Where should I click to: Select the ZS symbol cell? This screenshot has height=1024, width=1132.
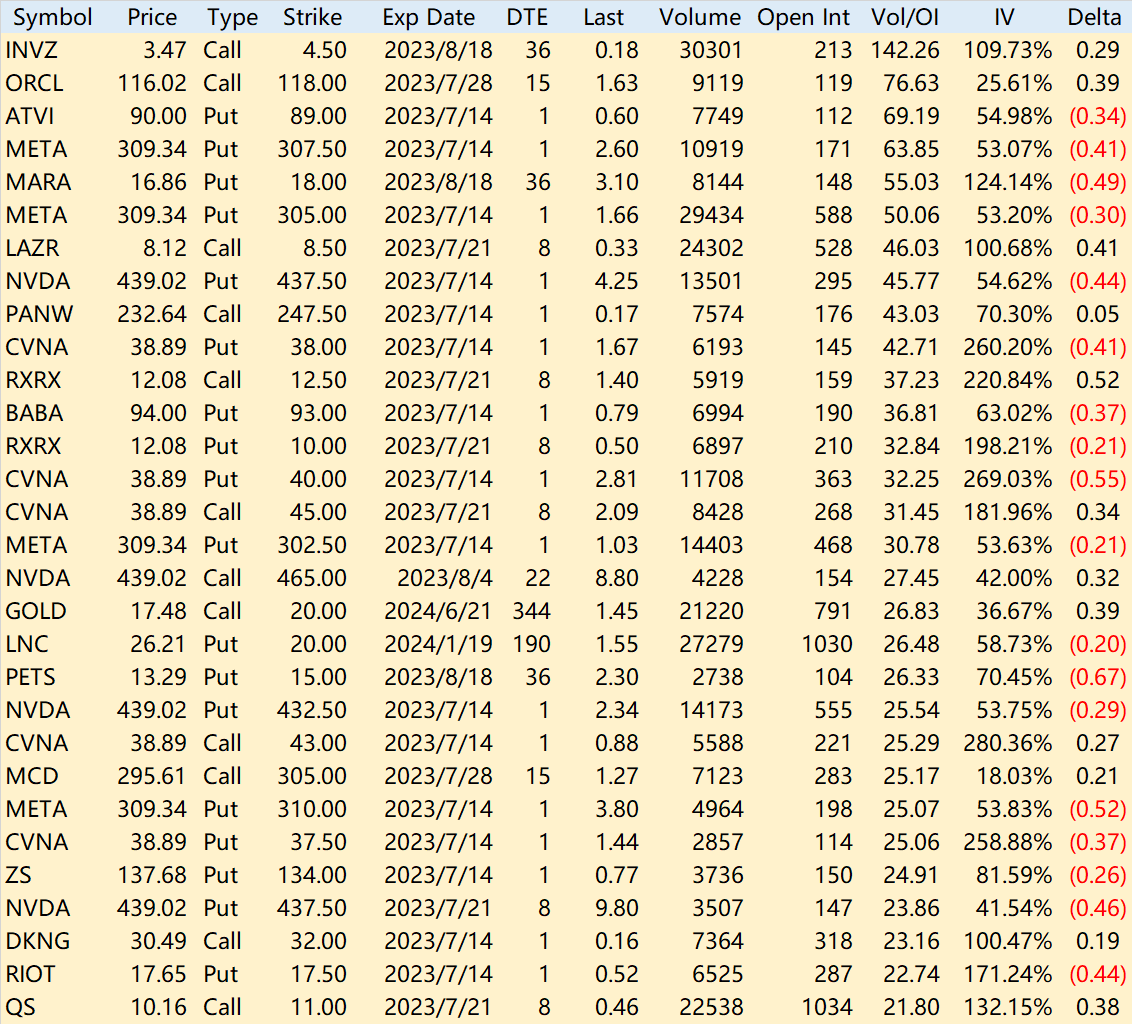(19, 875)
